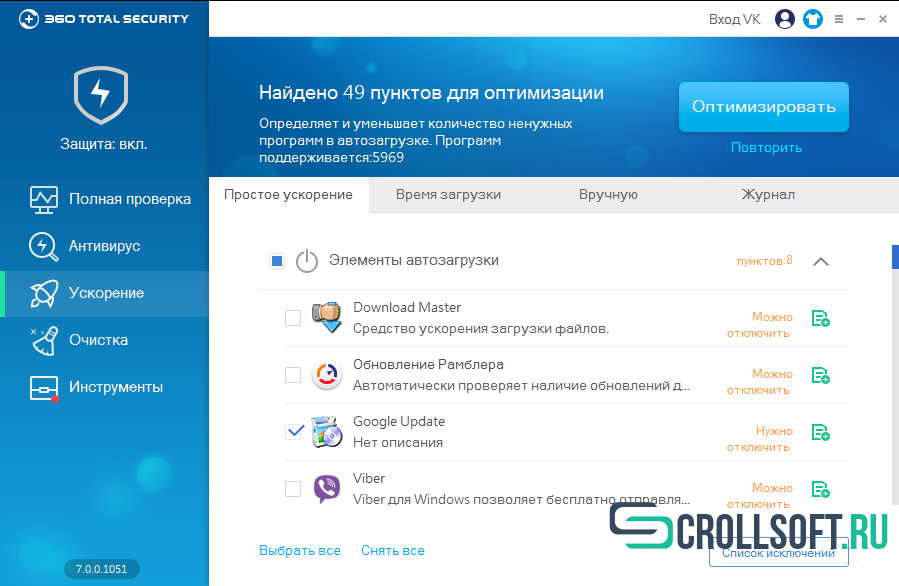
Task: Check the Обновление Рамблера checkbox
Action: pos(293,375)
